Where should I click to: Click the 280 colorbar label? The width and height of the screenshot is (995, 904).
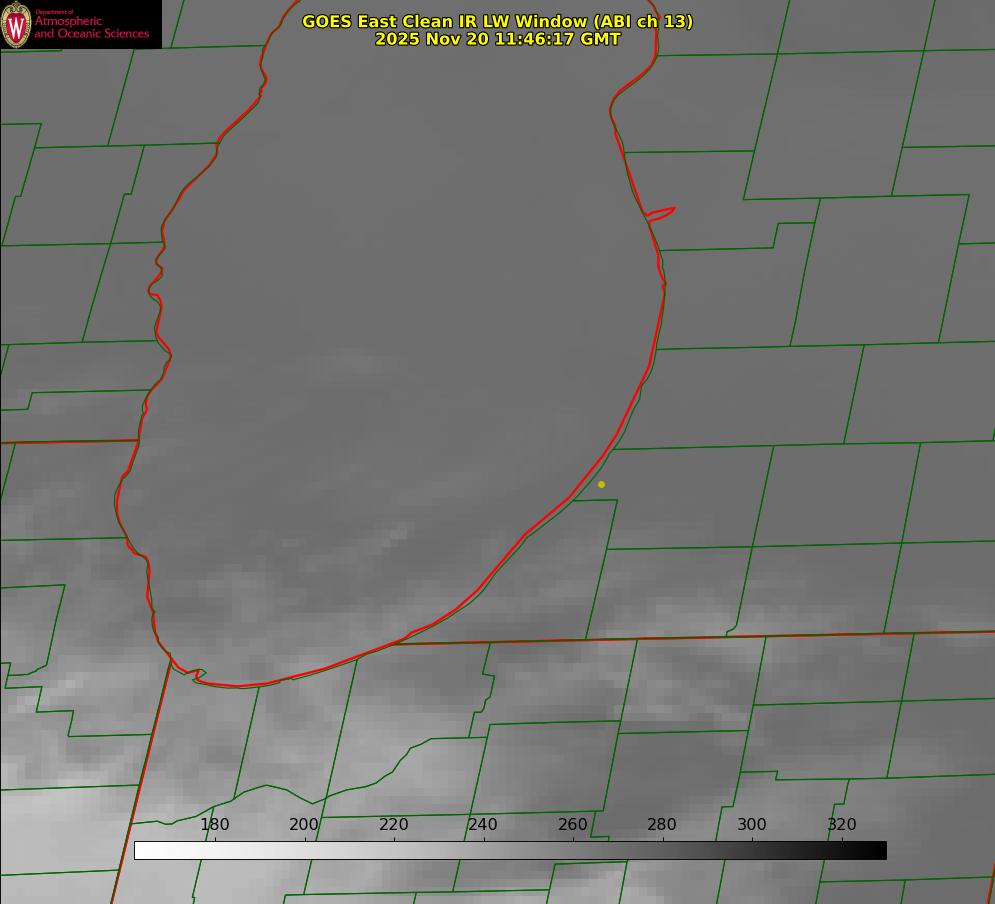[662, 824]
